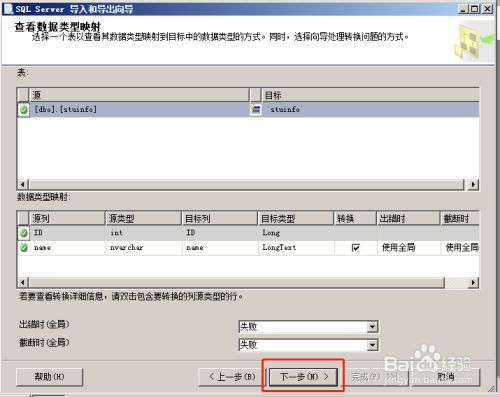
Task: Cancel the wizard with the 取消 button
Action: point(446,377)
